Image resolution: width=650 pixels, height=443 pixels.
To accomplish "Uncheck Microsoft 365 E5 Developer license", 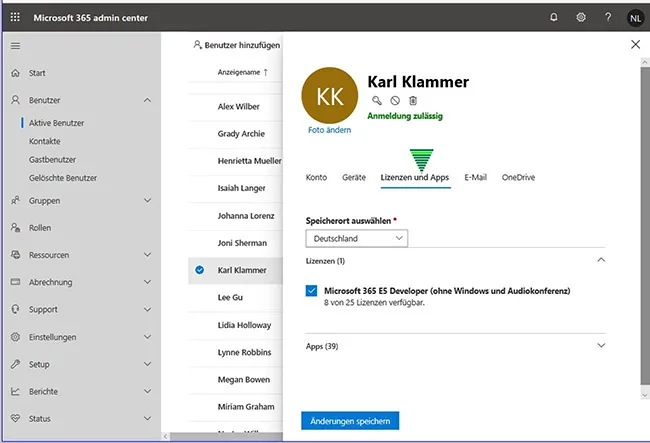I will coord(312,291).
